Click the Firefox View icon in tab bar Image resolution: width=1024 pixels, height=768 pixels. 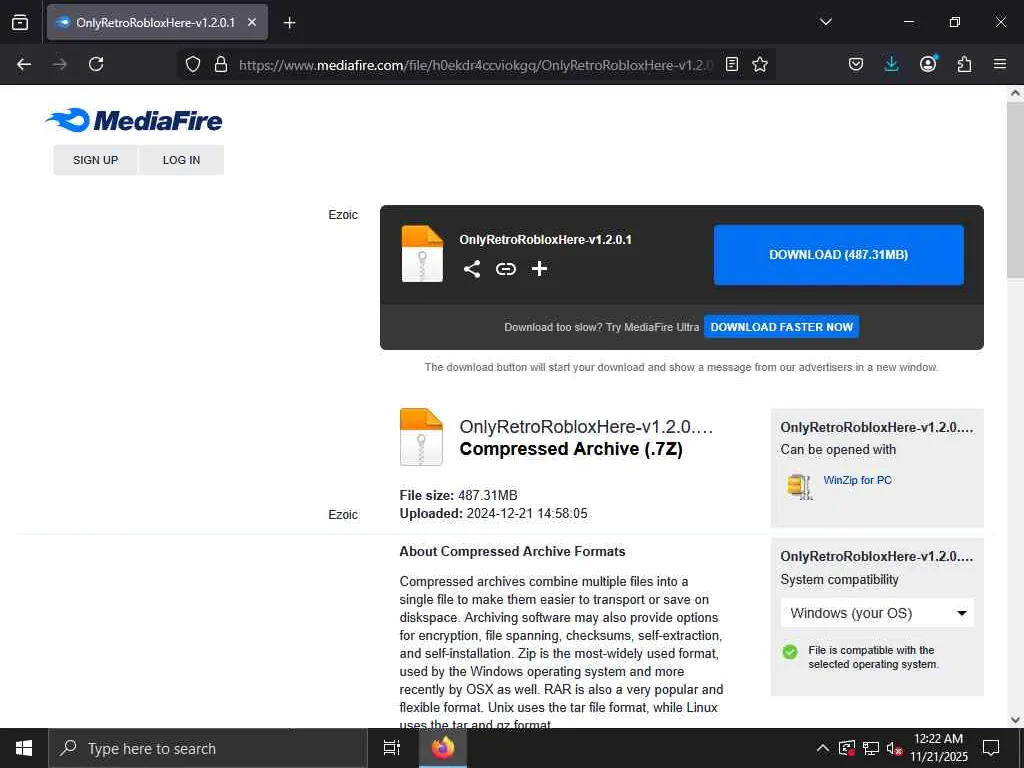click(x=20, y=22)
